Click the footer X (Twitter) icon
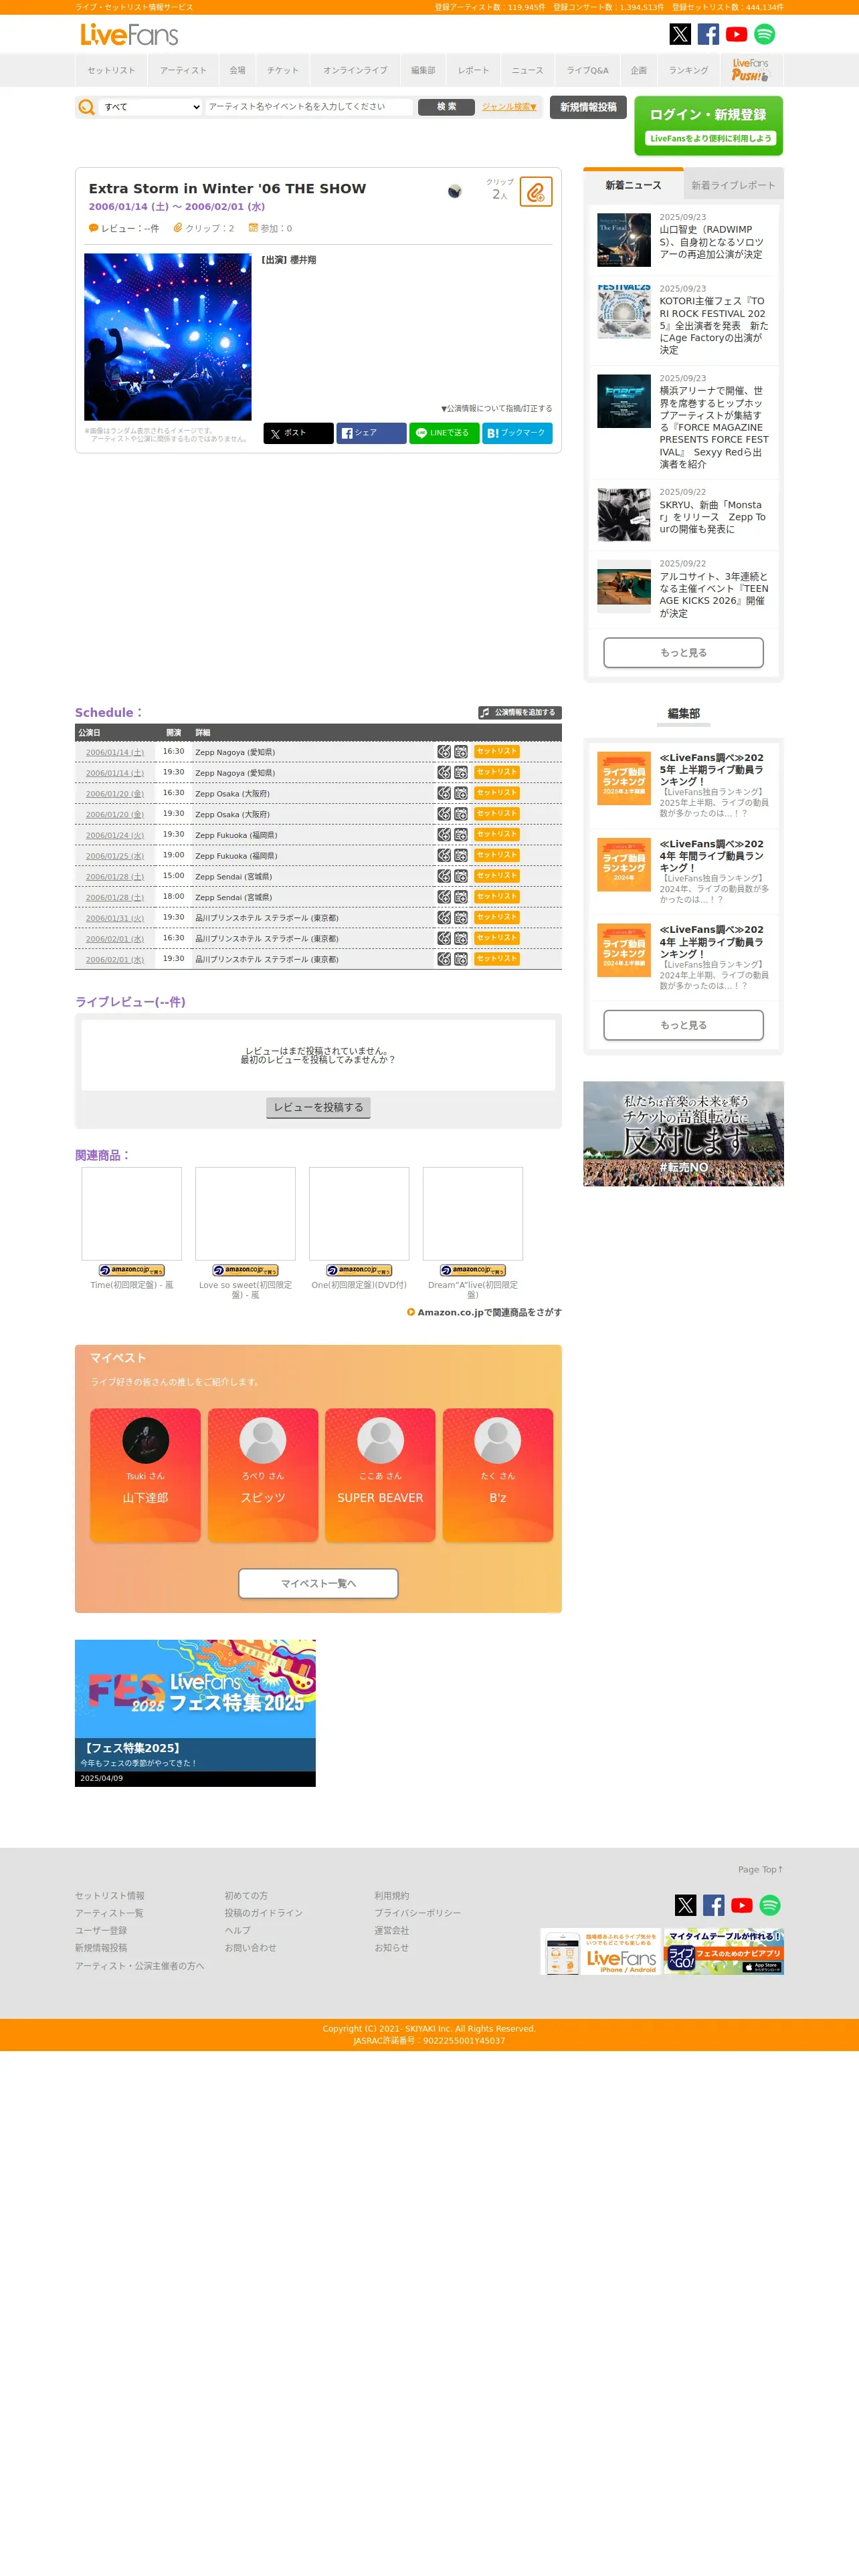Screen dimensions: 859x2576 click(686, 1905)
